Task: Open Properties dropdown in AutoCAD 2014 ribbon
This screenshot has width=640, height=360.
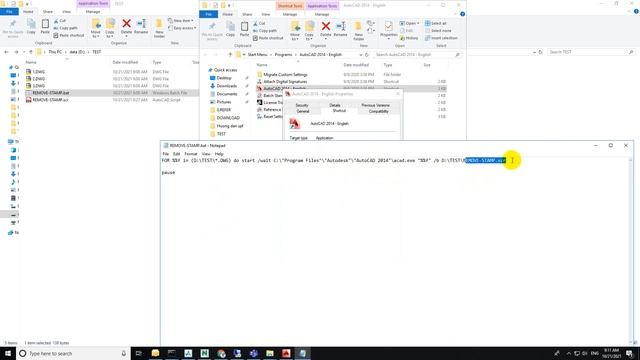Action: click(x=389, y=37)
